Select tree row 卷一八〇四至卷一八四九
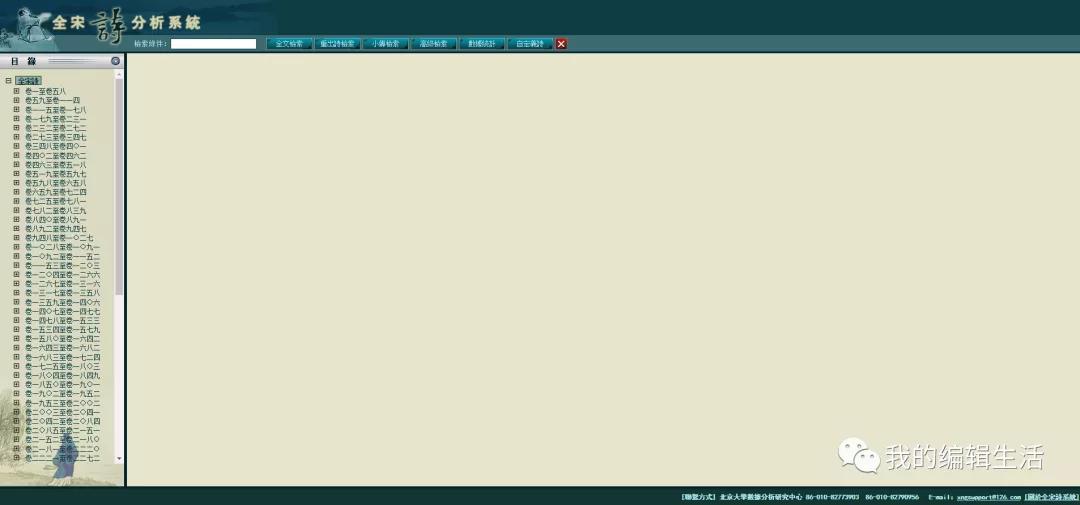1080x505 pixels. 63,375
